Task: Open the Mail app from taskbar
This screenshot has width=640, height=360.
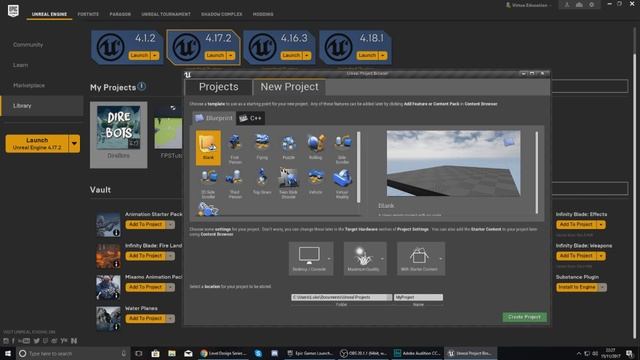Action: (x=188, y=353)
